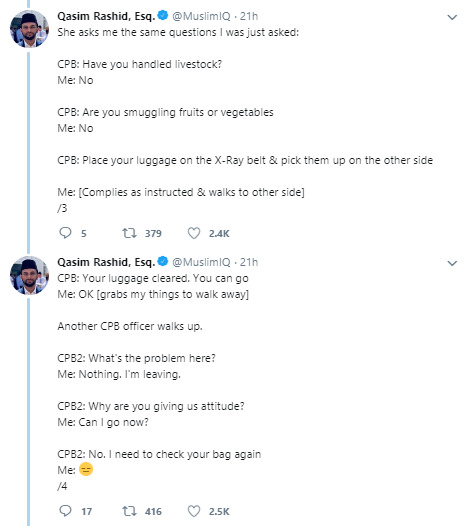
Task: Expand the options caret on second tweet
Action: pos(452,263)
